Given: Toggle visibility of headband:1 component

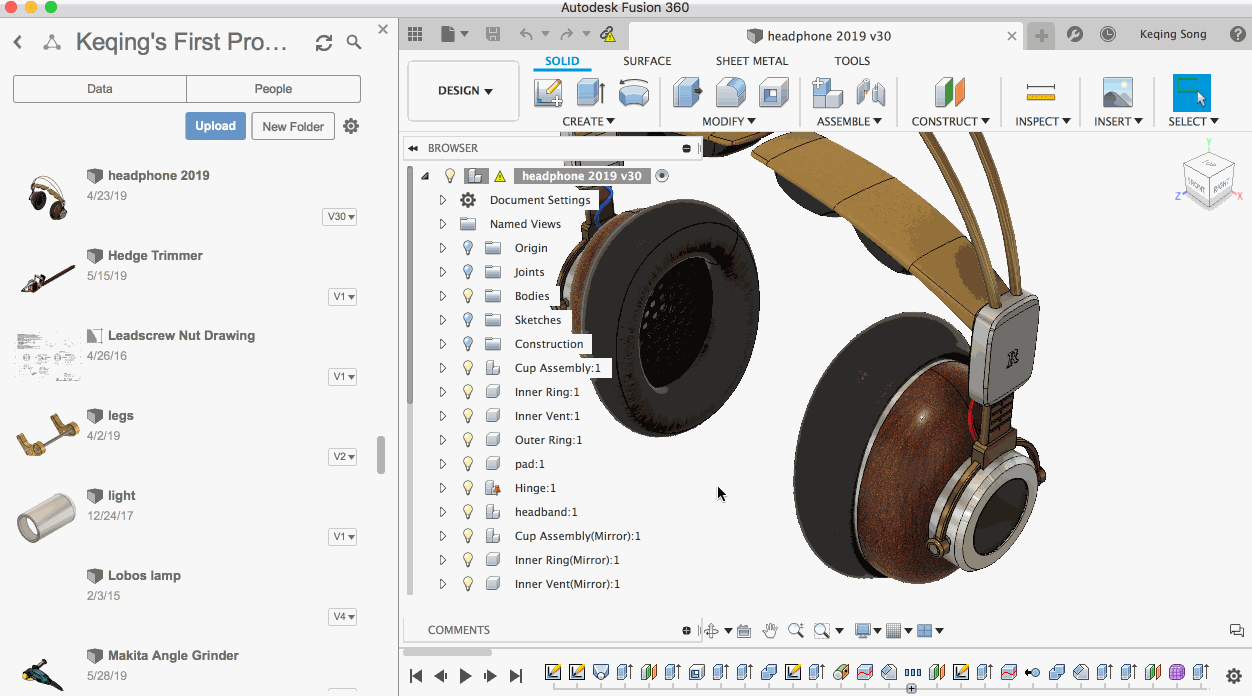Looking at the screenshot, I should pos(467,512).
